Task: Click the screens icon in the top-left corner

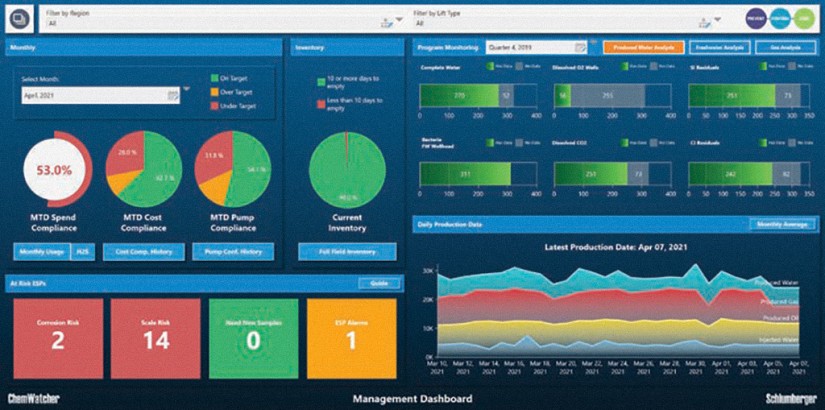Action: (19, 18)
